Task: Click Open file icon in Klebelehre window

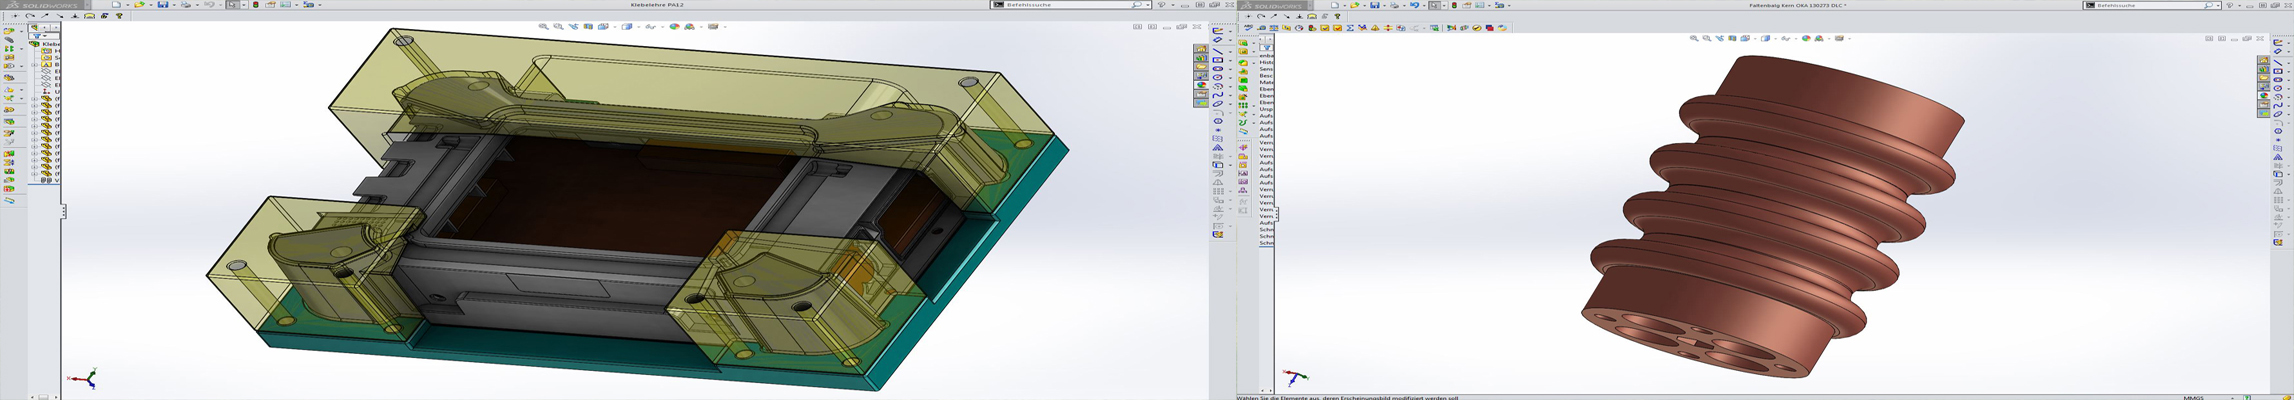Action: point(139,5)
